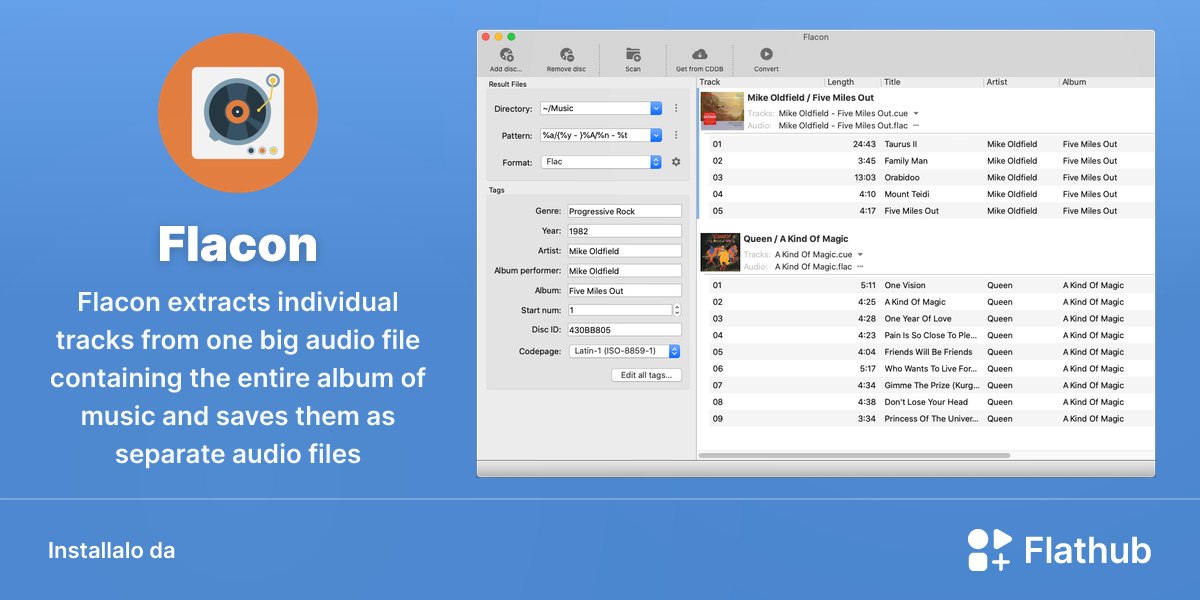The width and height of the screenshot is (1200, 600).
Task: Click the Queen / A Kind Of Magic heading
Action: 796,239
